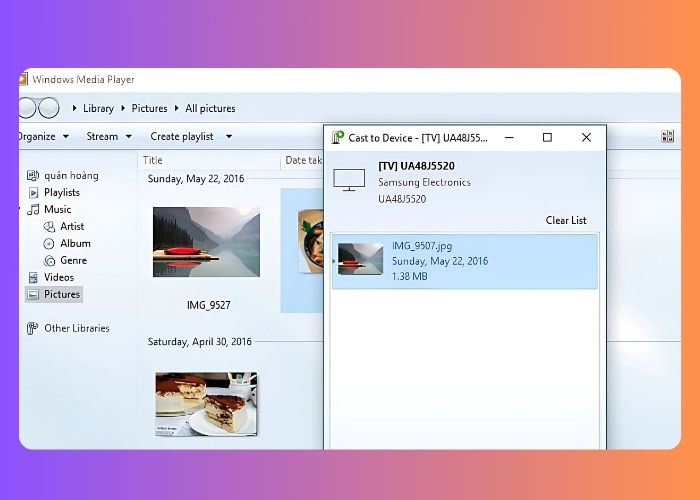Open the Other Libraries section

pos(33,329)
